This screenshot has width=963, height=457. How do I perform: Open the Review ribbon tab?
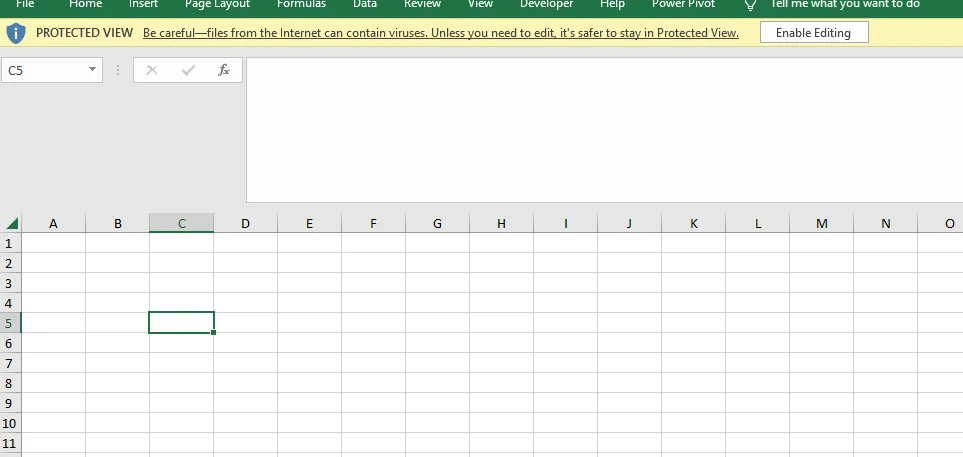(x=423, y=4)
